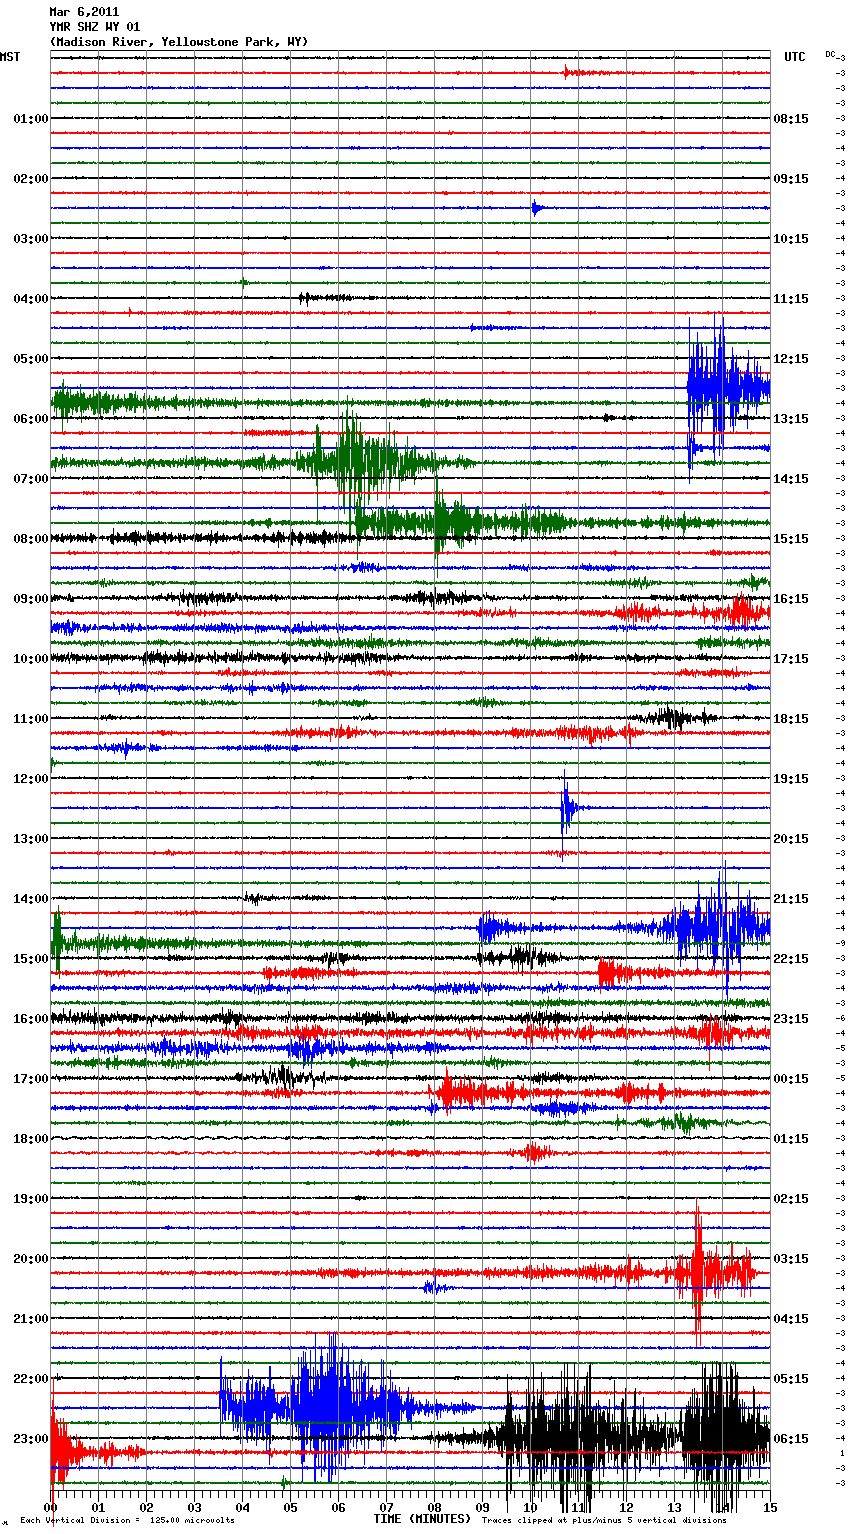Click the "05:15" UTC time label
850x1534 pixels.
point(791,1379)
